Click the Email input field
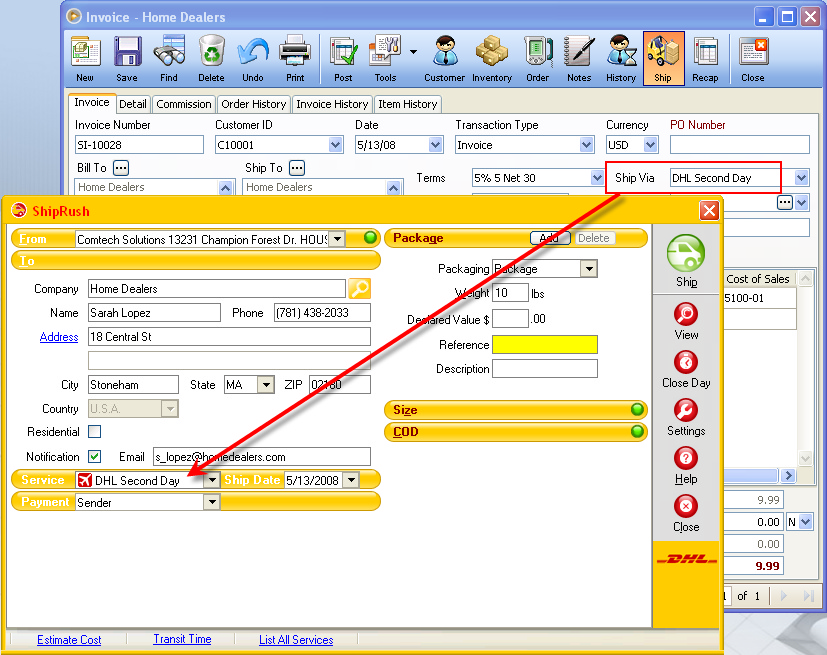 point(262,457)
